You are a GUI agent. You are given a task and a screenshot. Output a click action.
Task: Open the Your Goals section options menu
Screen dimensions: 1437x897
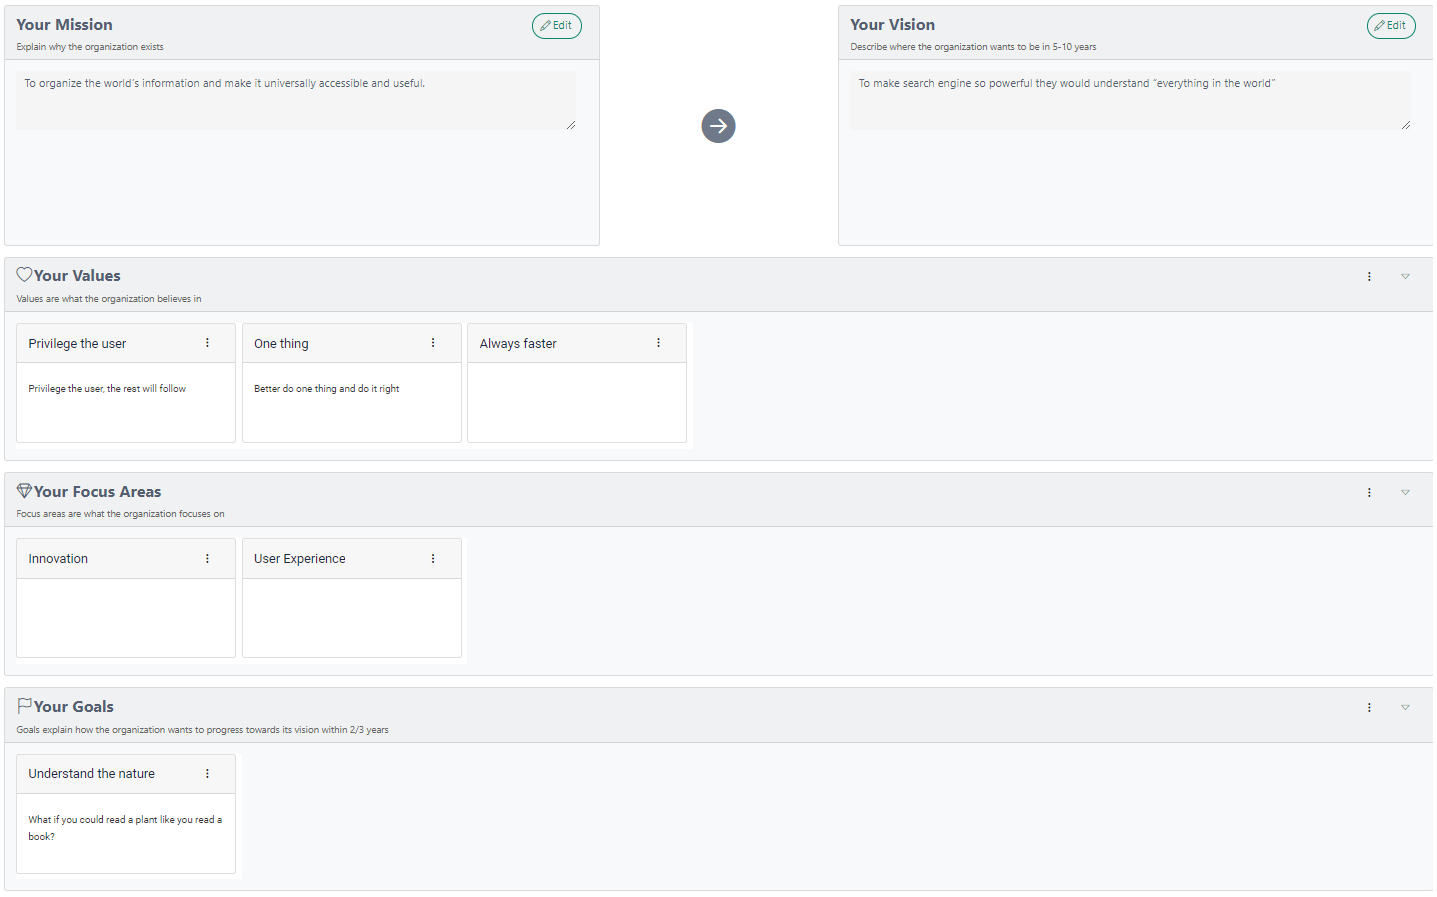[x=1369, y=708]
